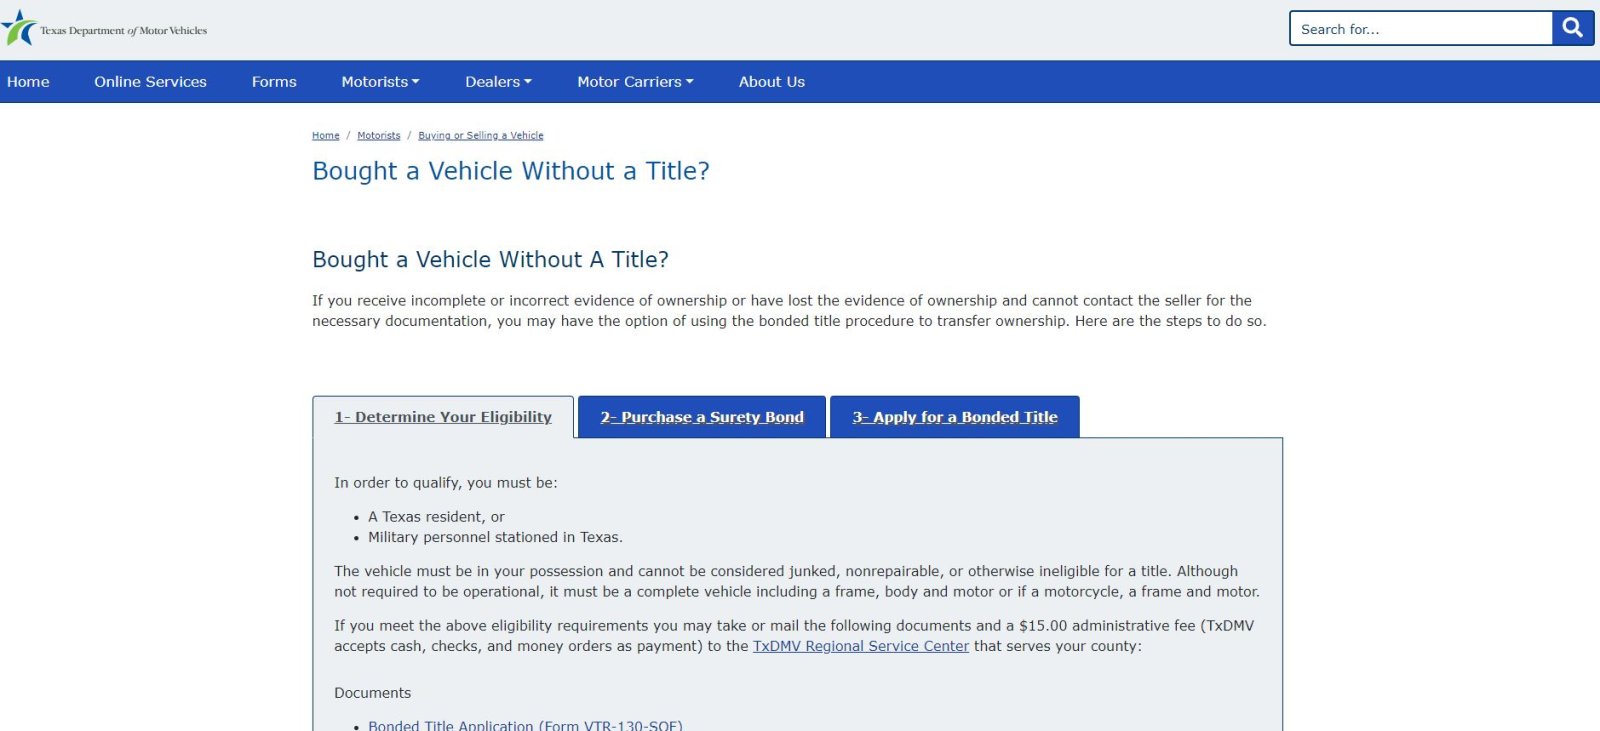Open the TxDMV Regional Service Center link

860,646
